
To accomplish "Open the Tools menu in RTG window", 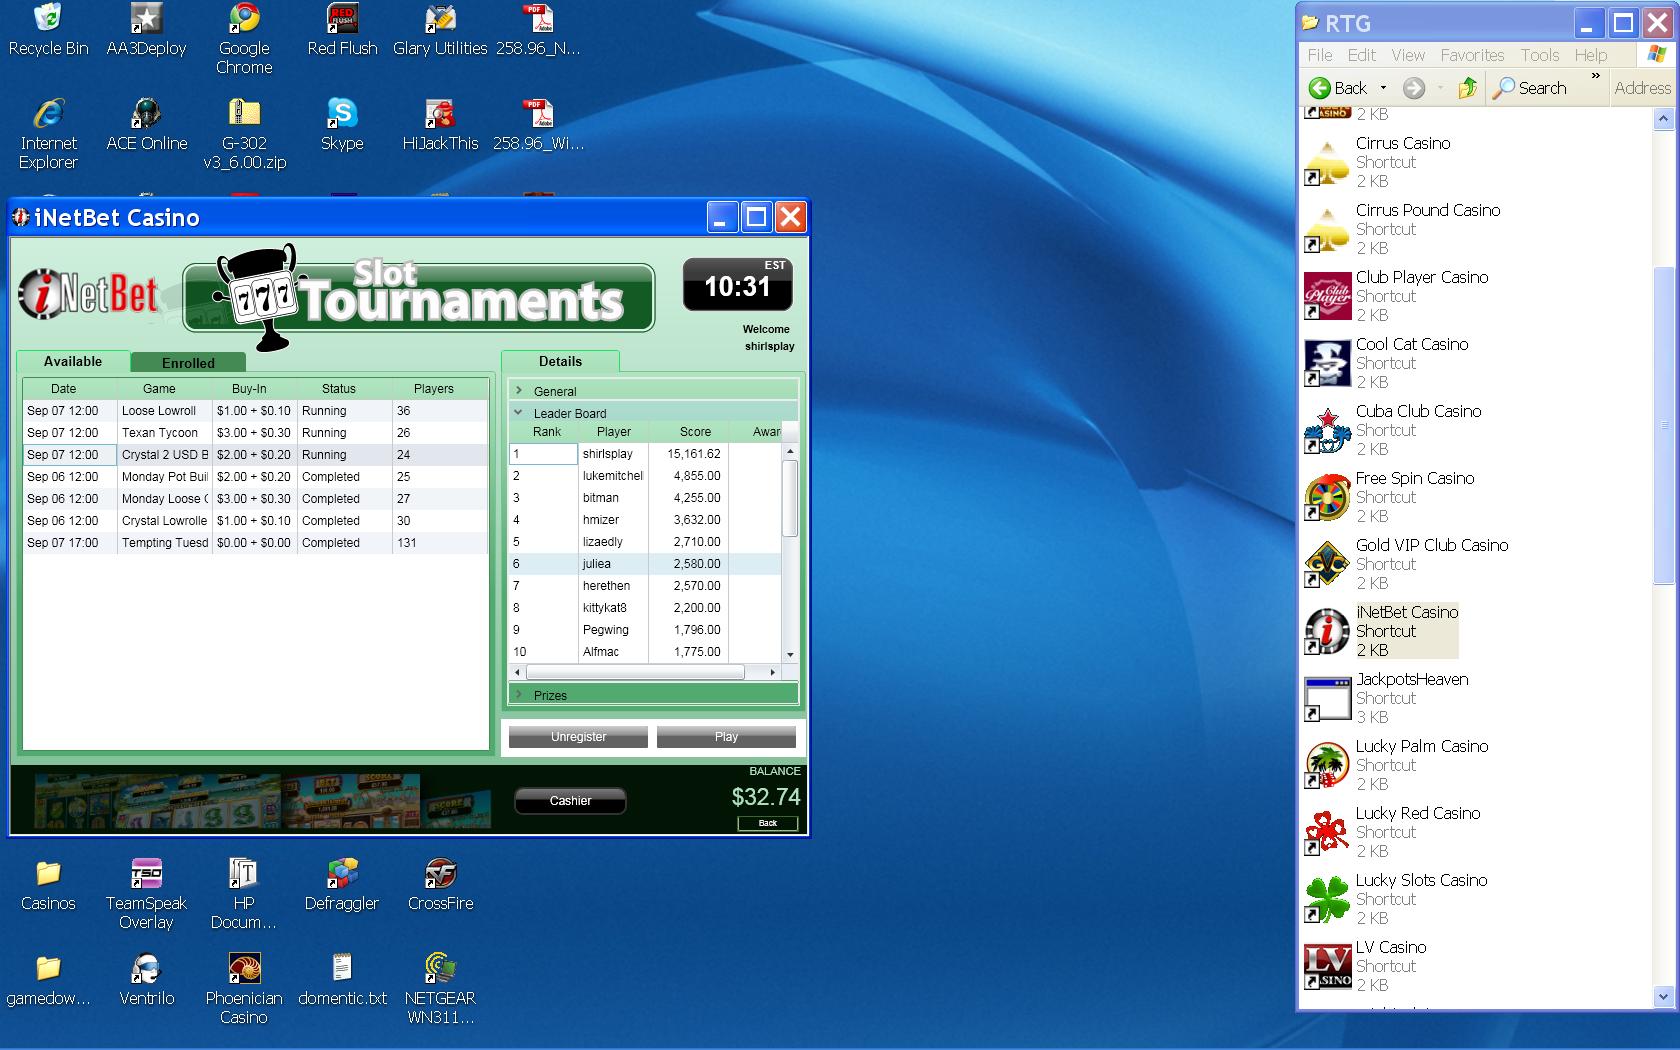I will (x=1540, y=55).
